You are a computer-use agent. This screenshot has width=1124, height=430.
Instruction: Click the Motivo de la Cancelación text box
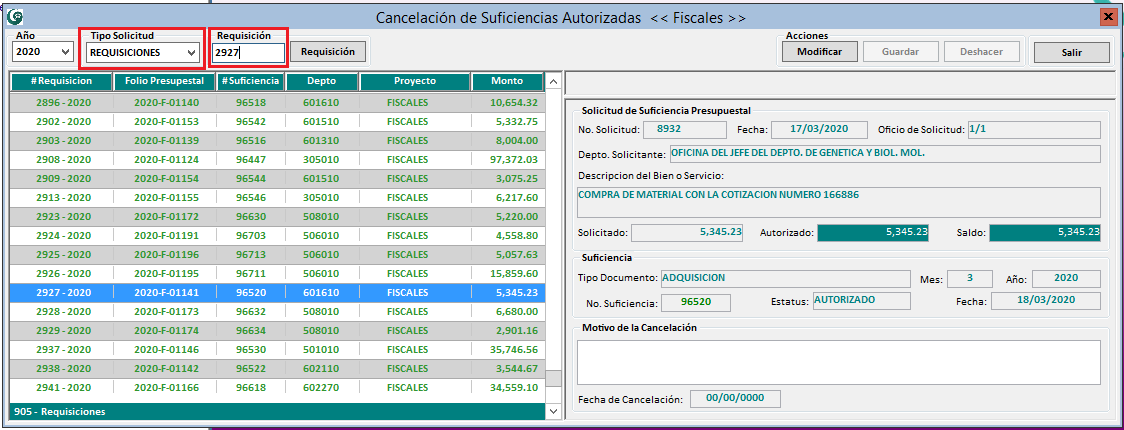pyautogui.click(x=838, y=361)
